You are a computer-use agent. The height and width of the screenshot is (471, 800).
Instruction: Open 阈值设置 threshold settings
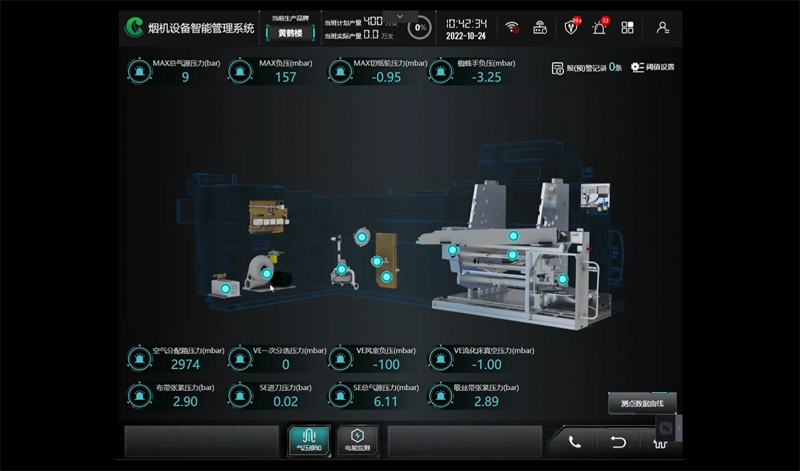pos(652,68)
